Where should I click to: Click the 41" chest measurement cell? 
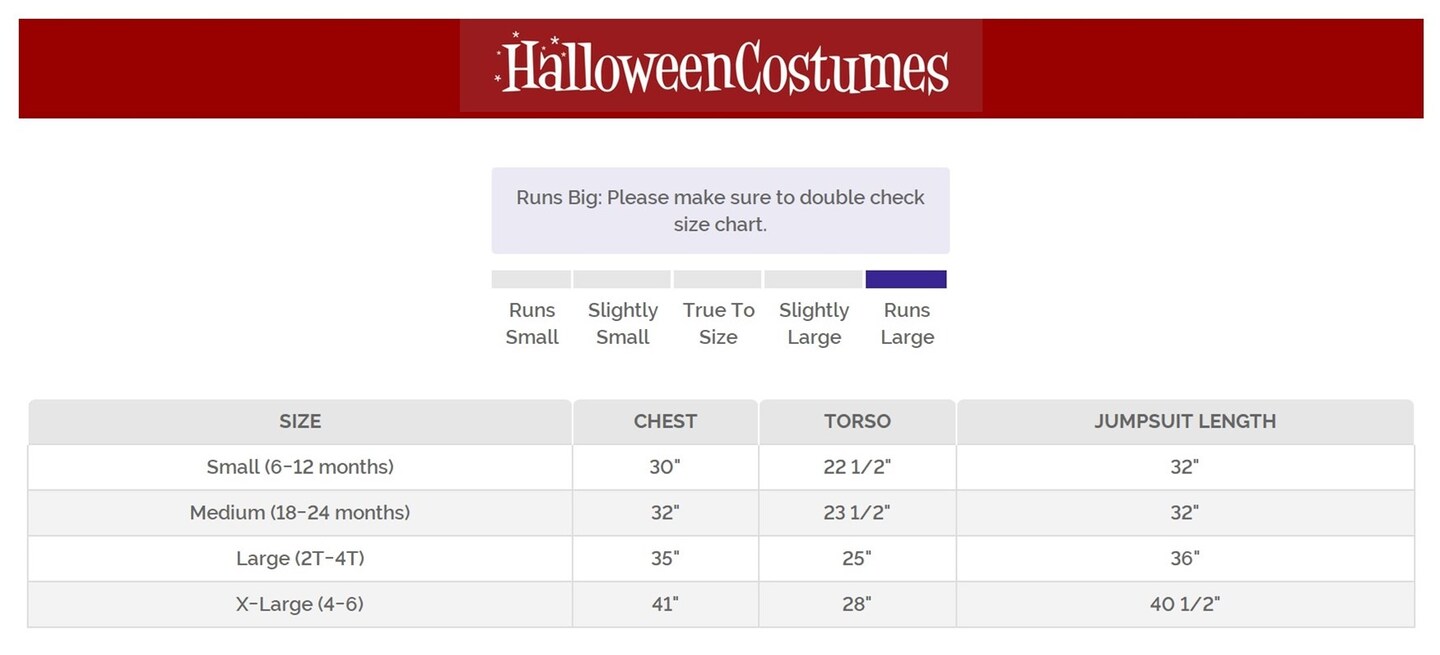point(665,604)
